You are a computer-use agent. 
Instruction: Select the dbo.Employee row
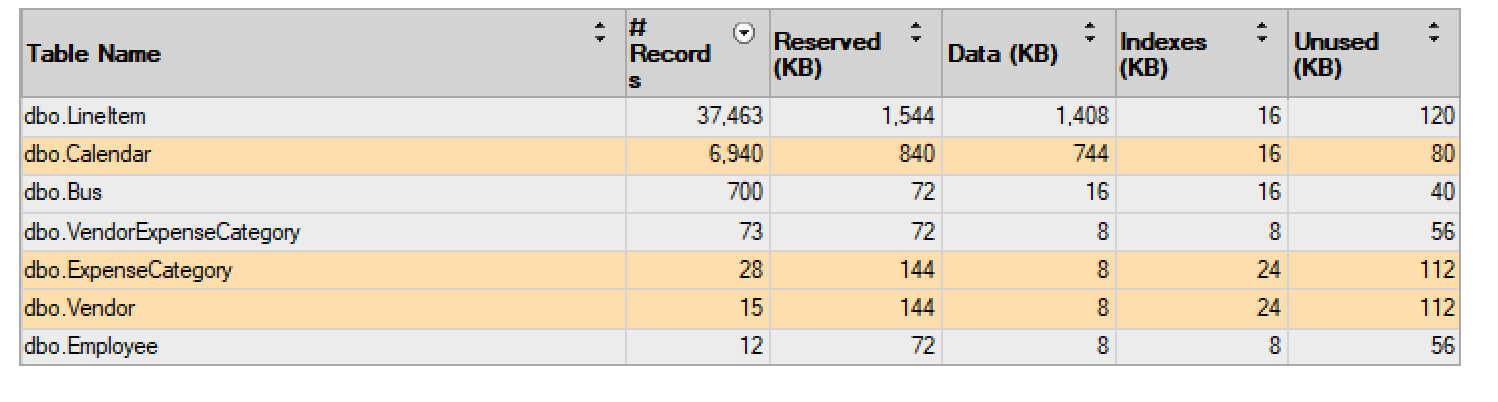[91, 347]
